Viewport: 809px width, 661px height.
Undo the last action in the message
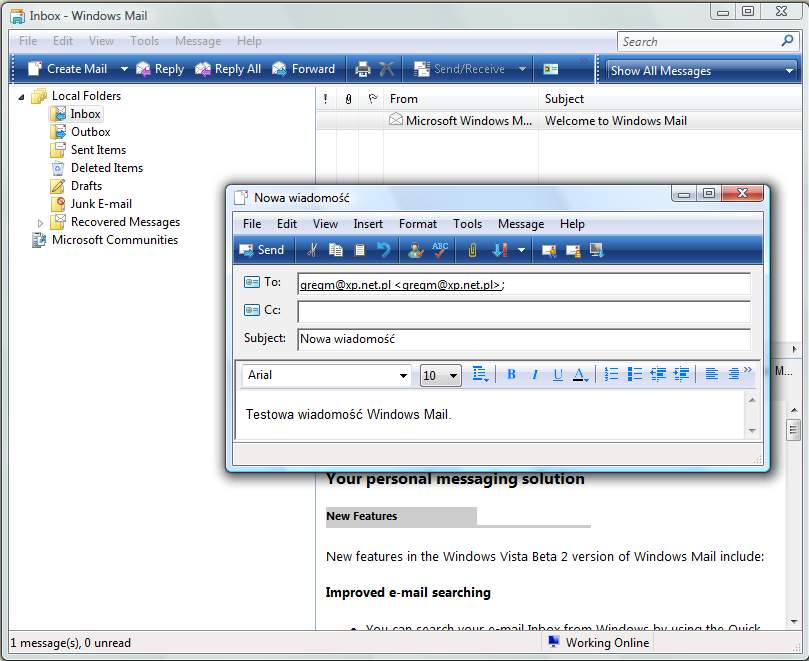pos(384,250)
